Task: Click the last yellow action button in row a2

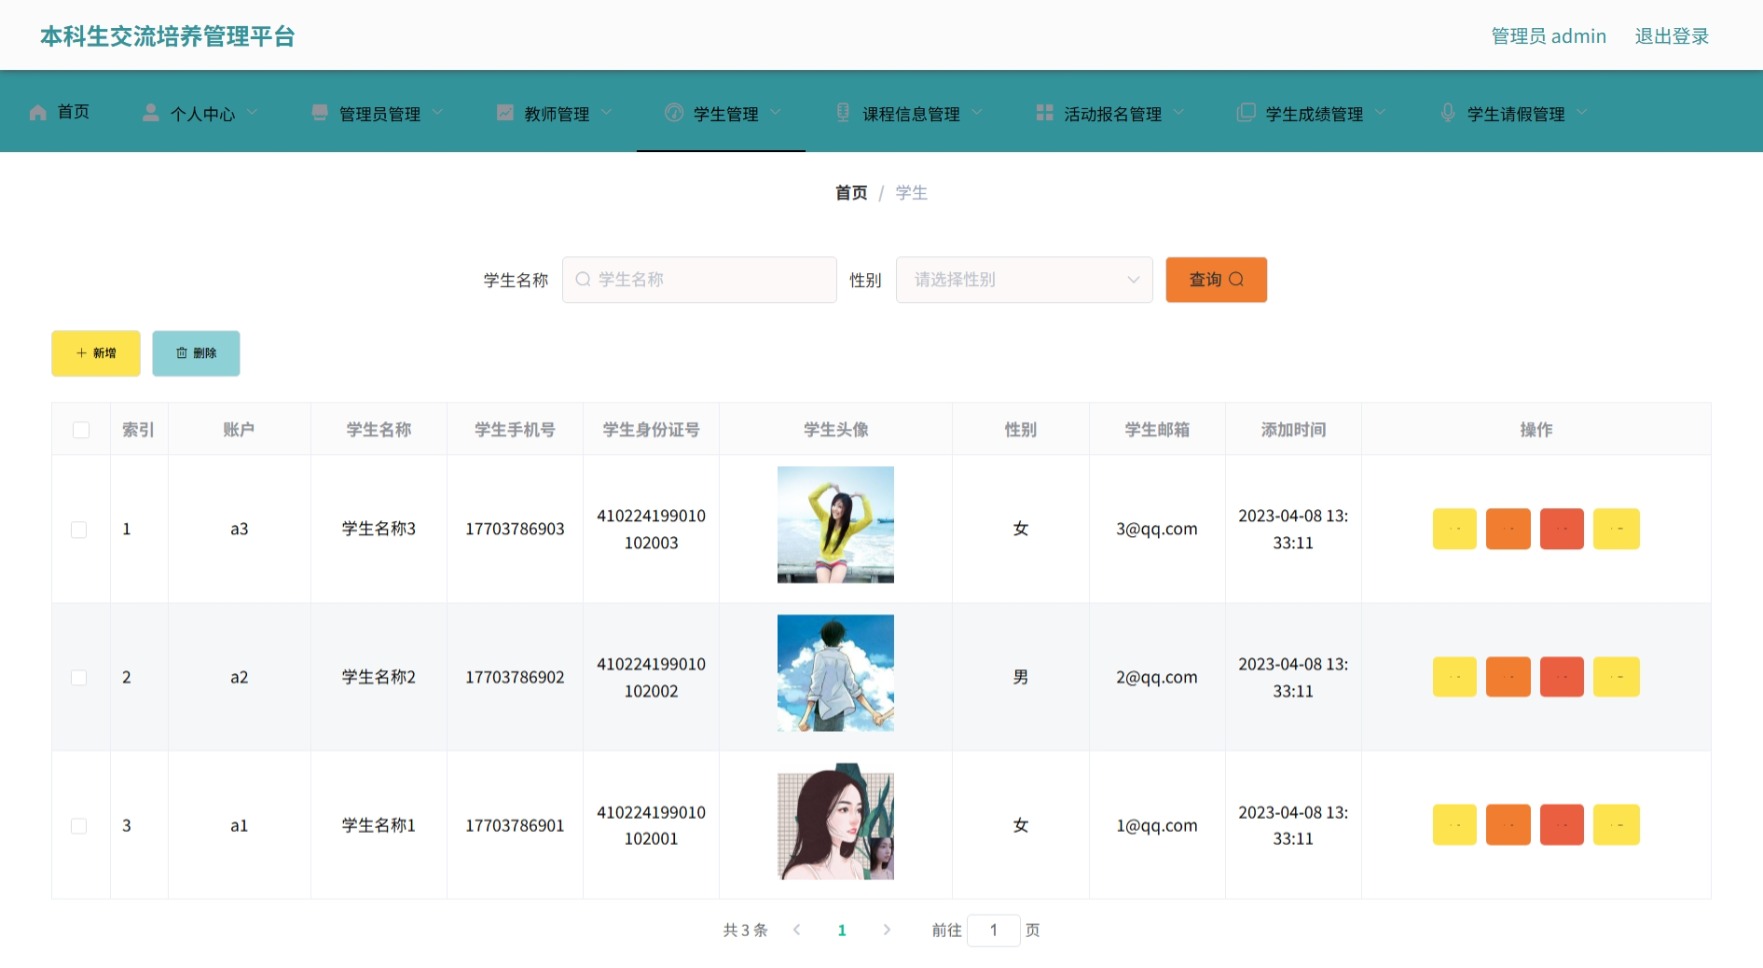Action: click(1616, 677)
